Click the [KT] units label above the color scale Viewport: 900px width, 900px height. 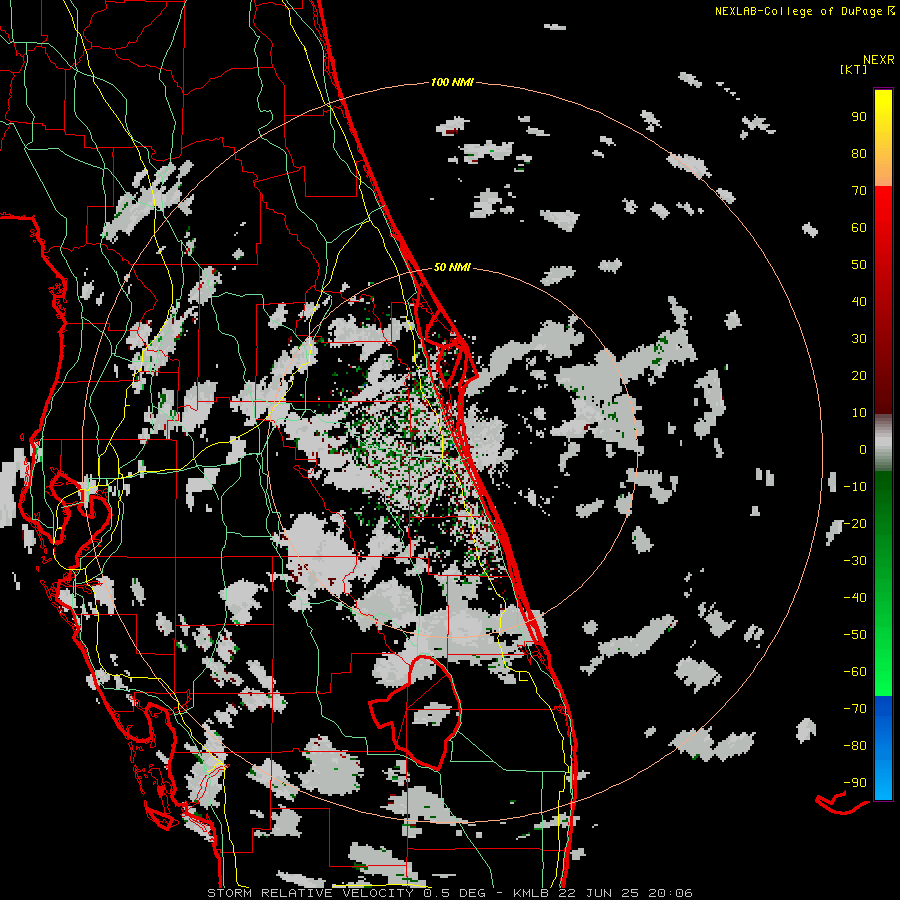(853, 69)
